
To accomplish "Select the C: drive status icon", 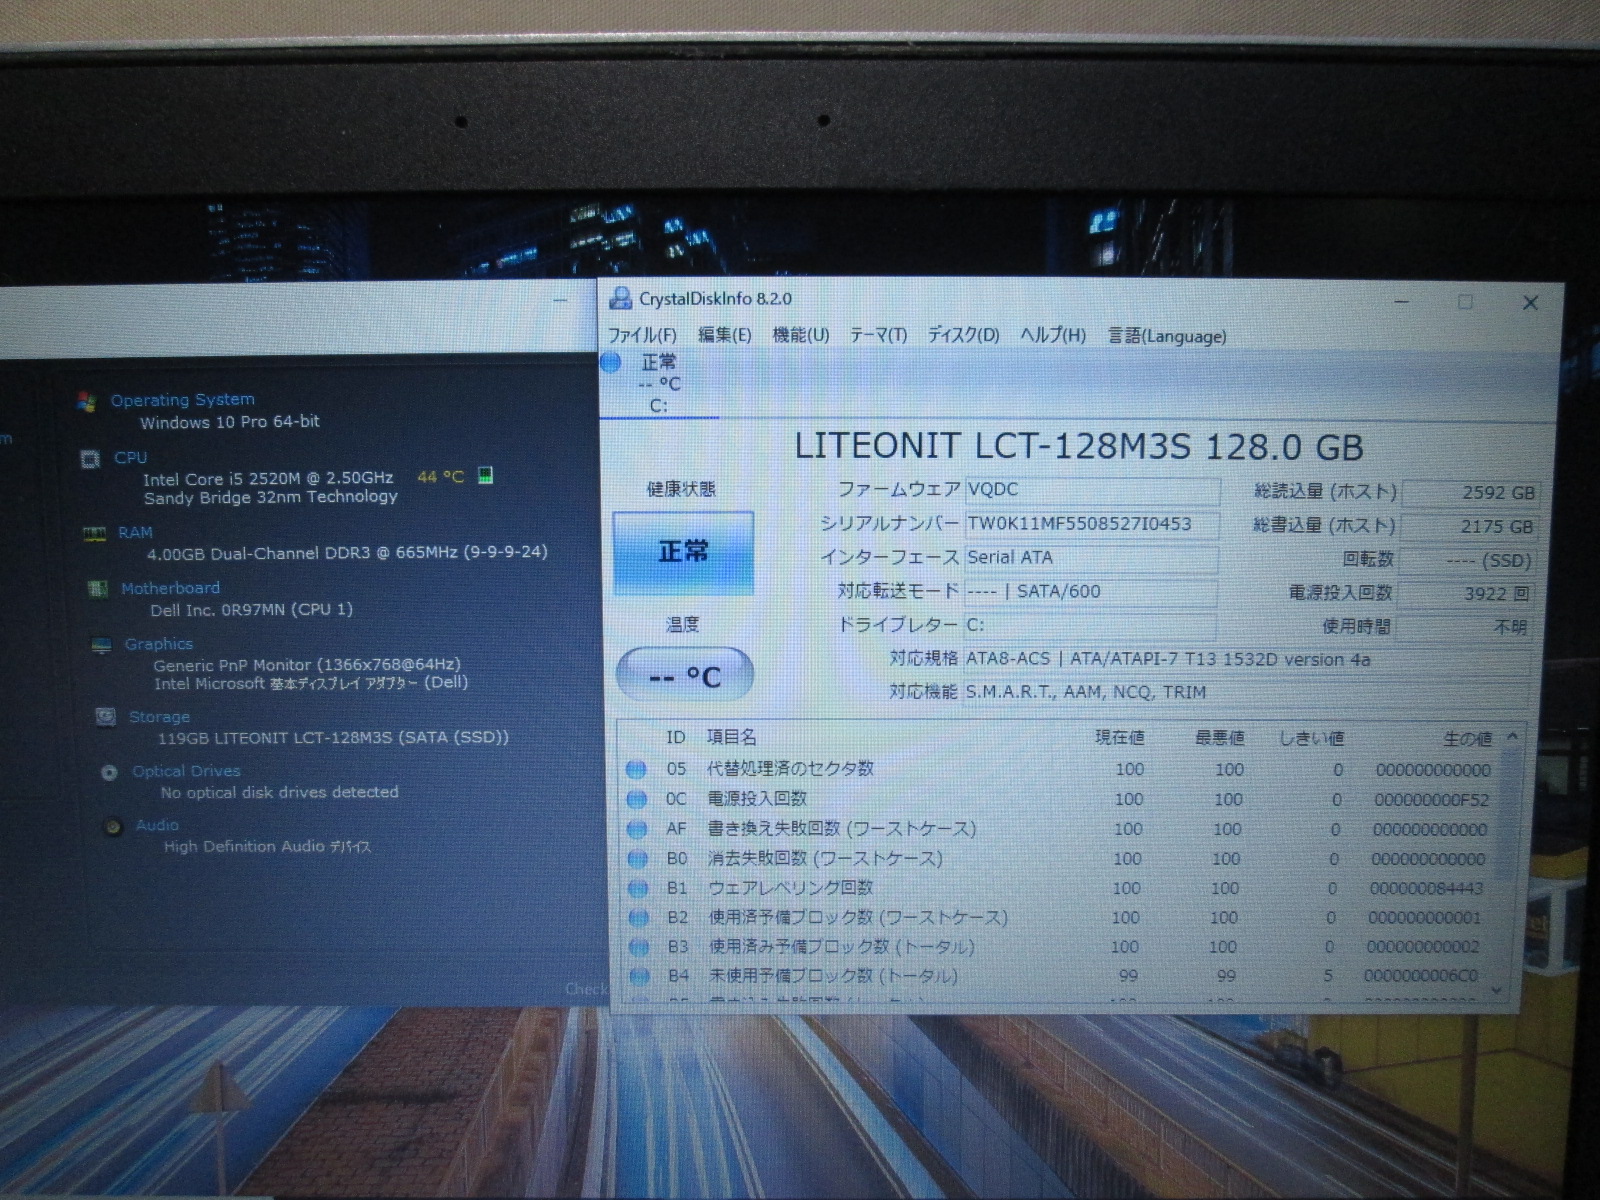I will pyautogui.click(x=611, y=364).
